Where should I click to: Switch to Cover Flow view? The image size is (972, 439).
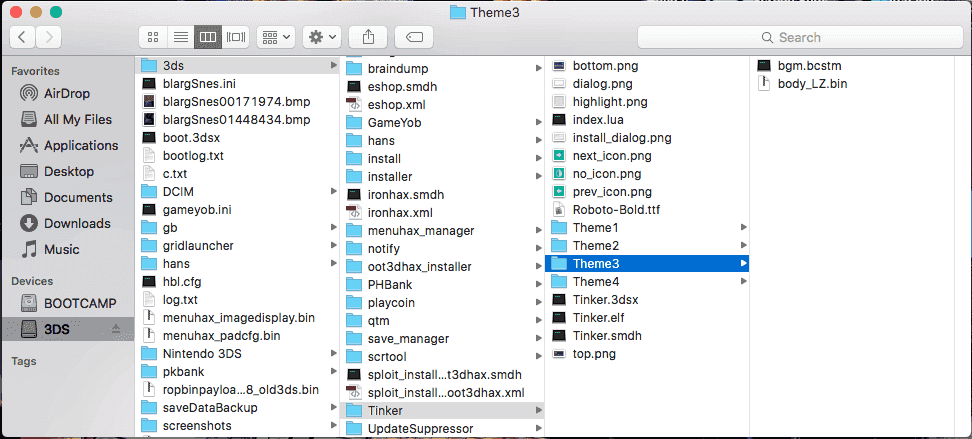[236, 37]
